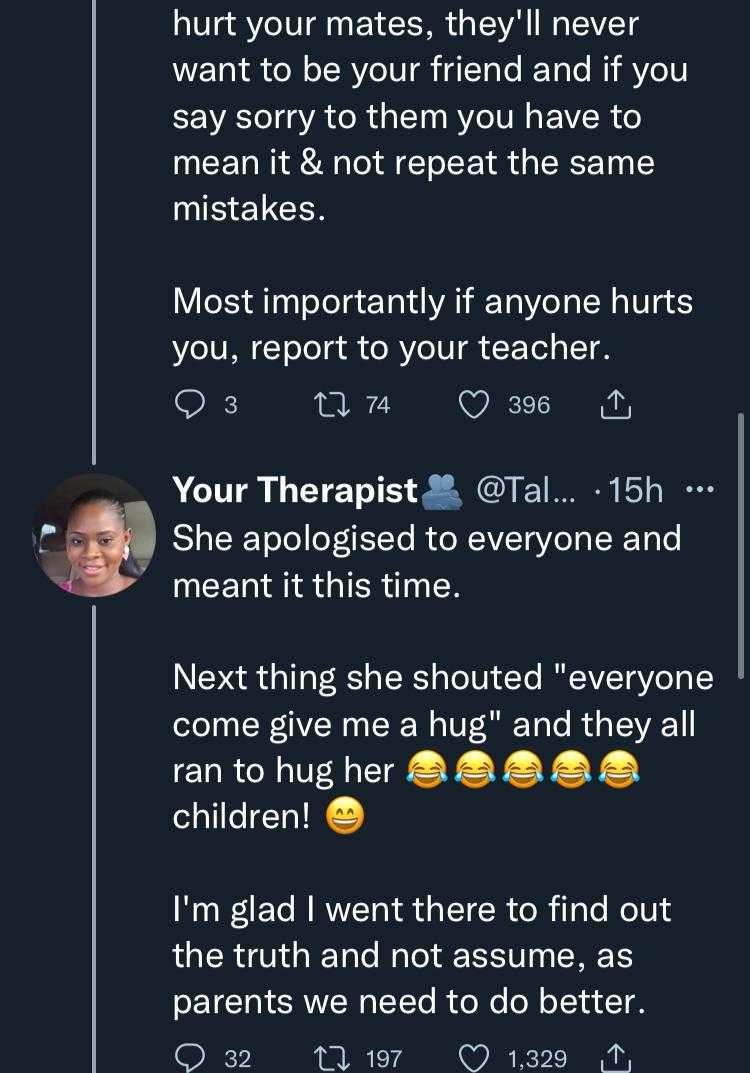The height and width of the screenshot is (1073, 750).
Task: Like the tweet with 1,329 likes
Action: pyautogui.click(x=475, y=1058)
